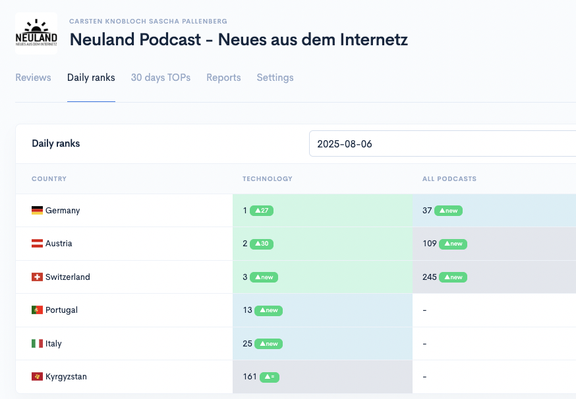Viewport: 576px width, 399px height.
Task: Click the Italy country name
Action: tap(54, 344)
